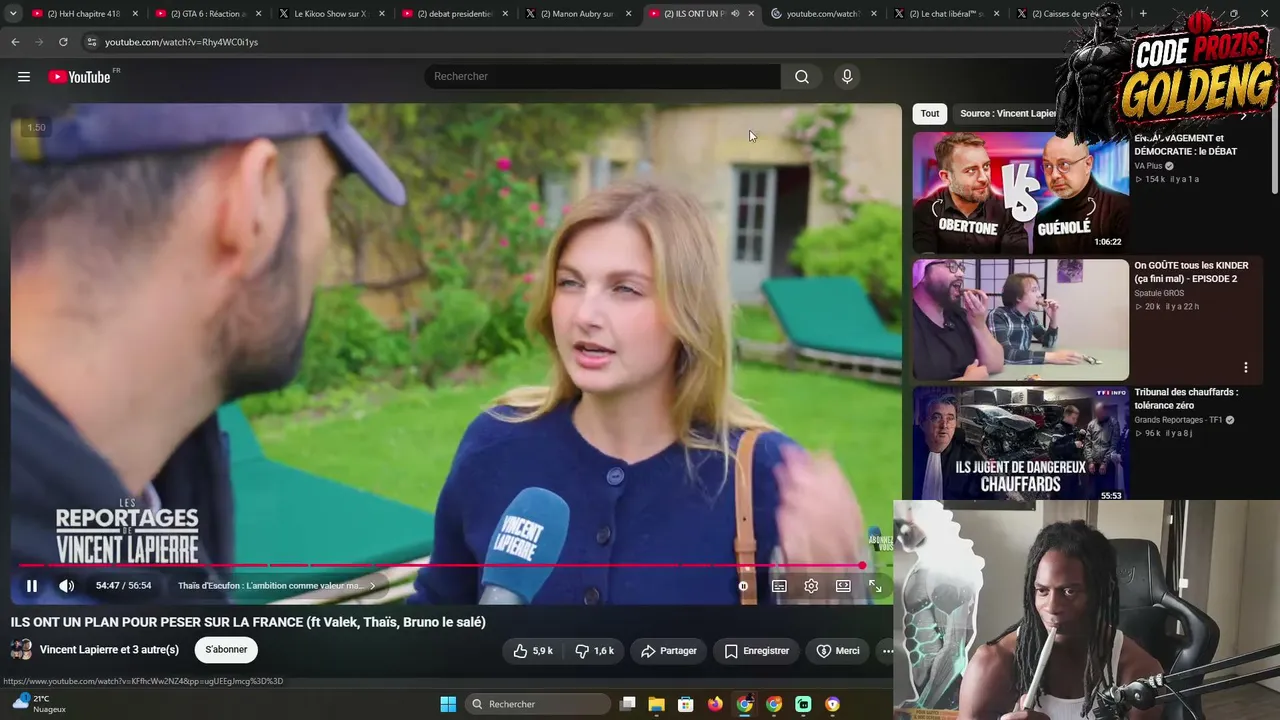1280x720 pixels.
Task: Go back with the browser back arrow
Action: pos(15,42)
